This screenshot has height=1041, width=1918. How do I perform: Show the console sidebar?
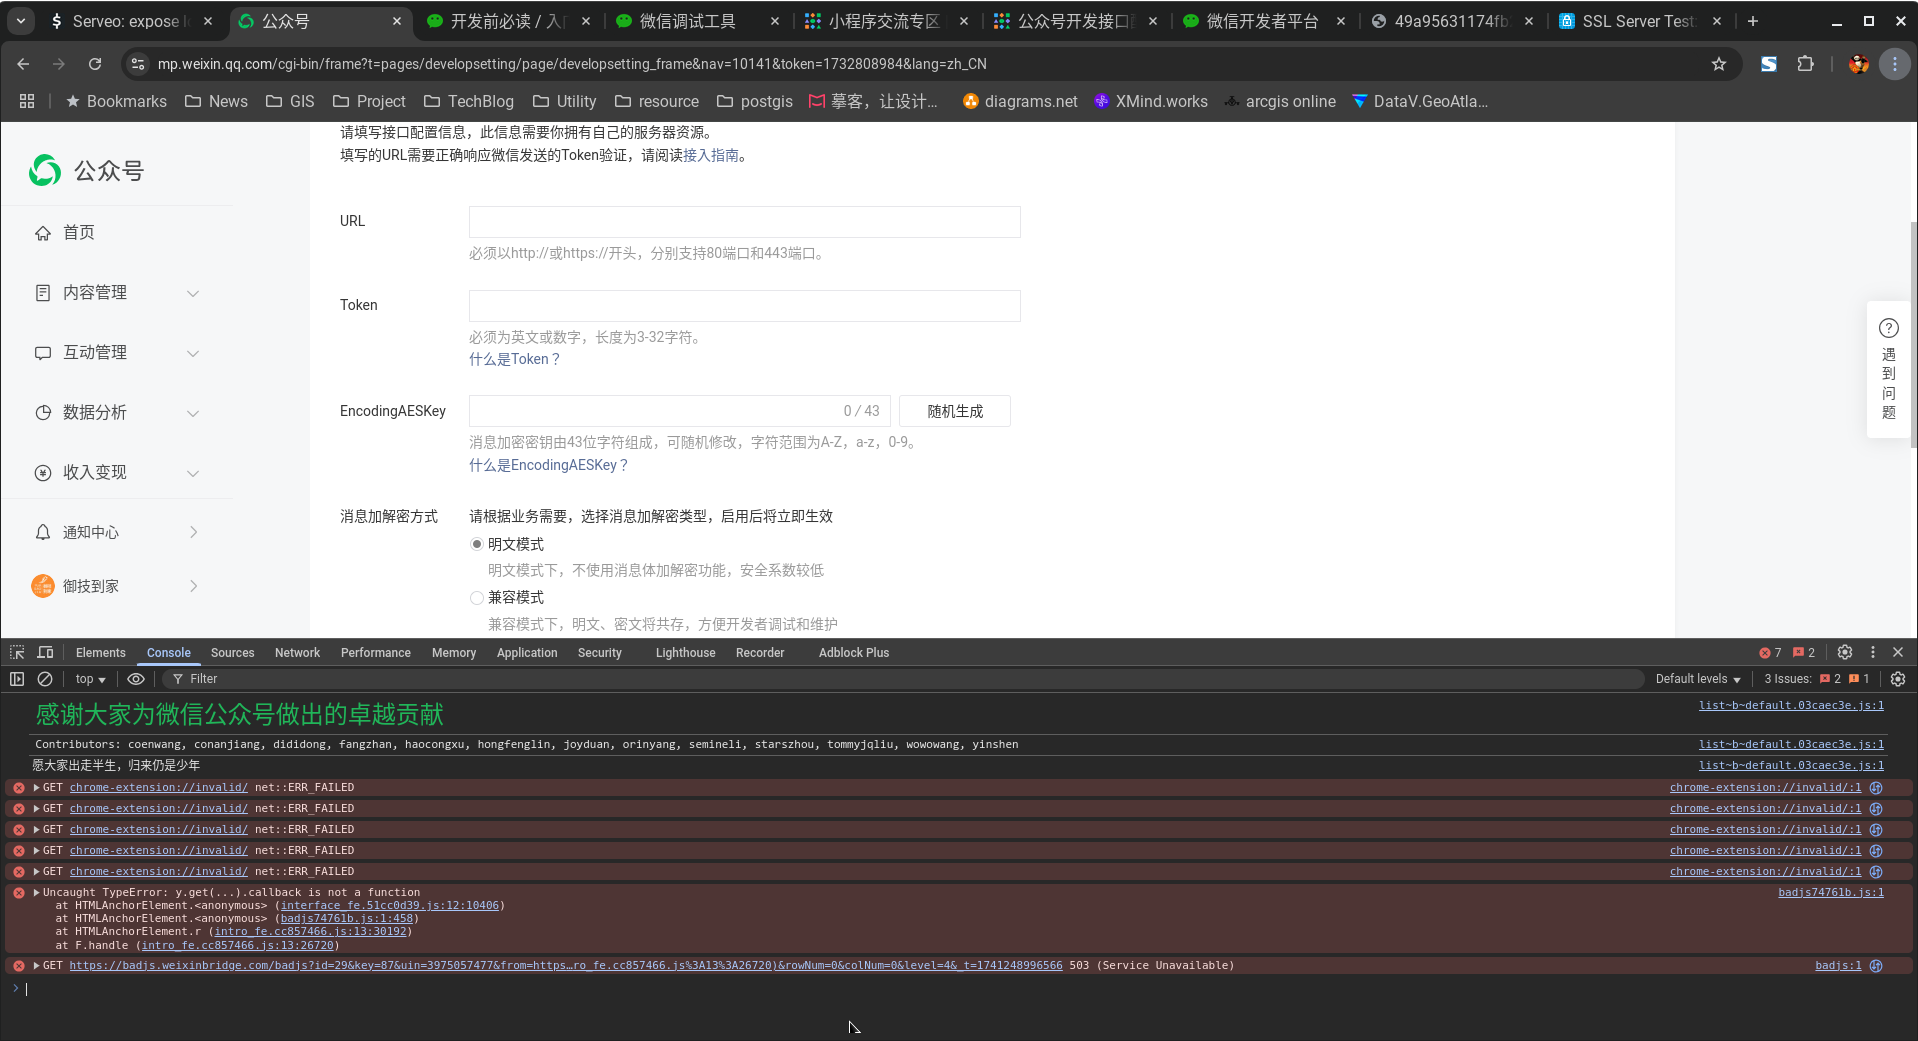tap(17, 679)
